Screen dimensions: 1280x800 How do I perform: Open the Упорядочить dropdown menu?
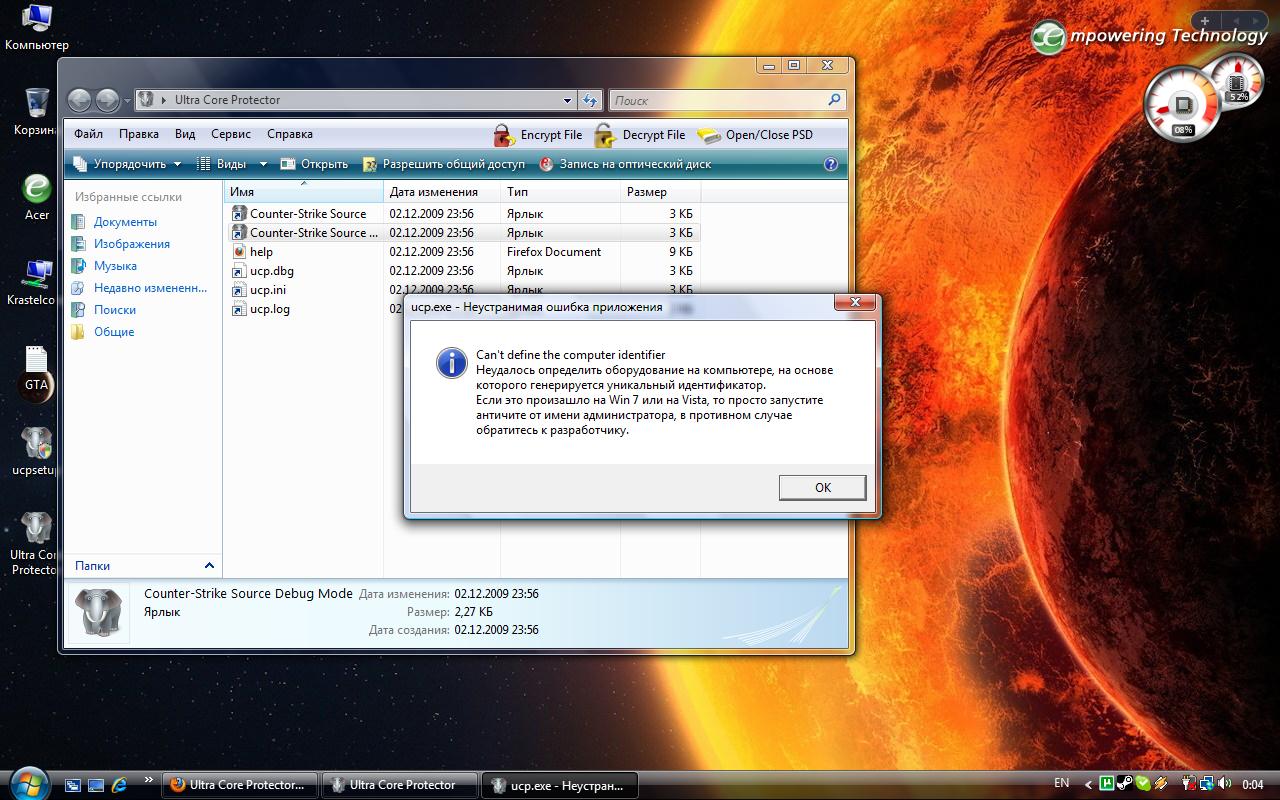(x=127, y=164)
